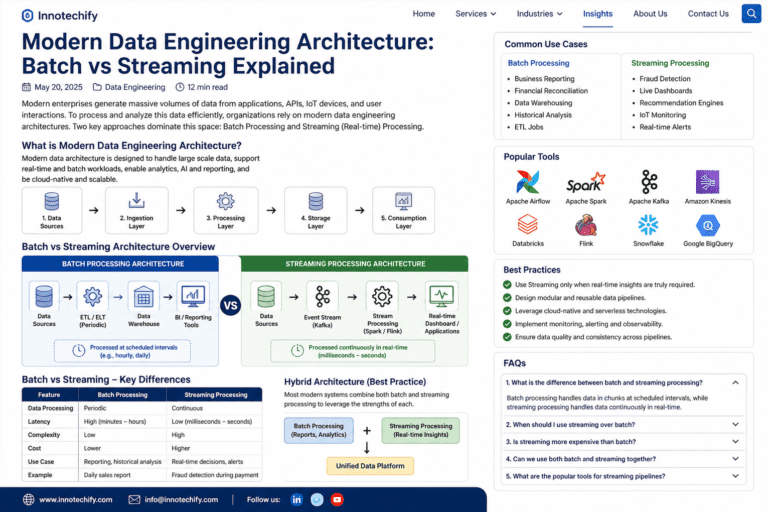Screen dimensions: 768x512
Task: Click the Twitter follow icon
Action: (317, 500)
